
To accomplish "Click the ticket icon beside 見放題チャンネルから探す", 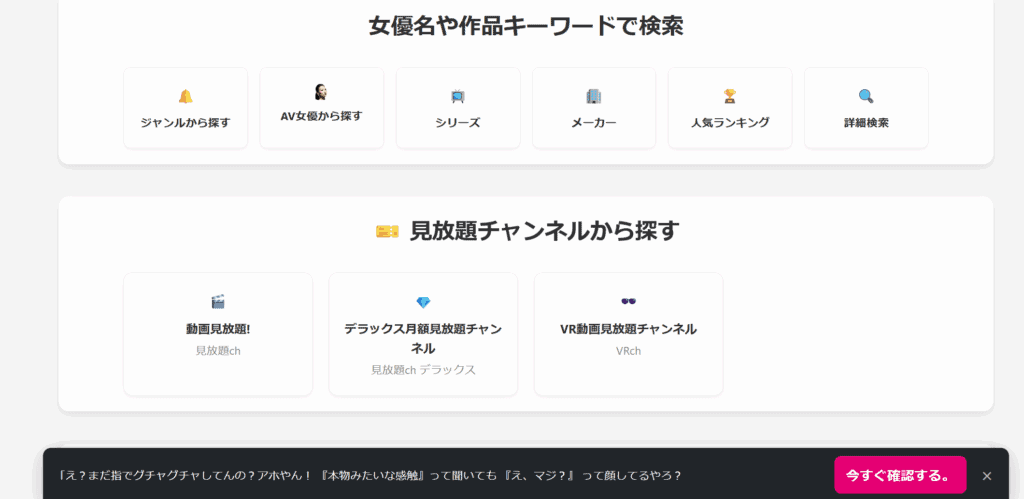I will click(x=387, y=231).
